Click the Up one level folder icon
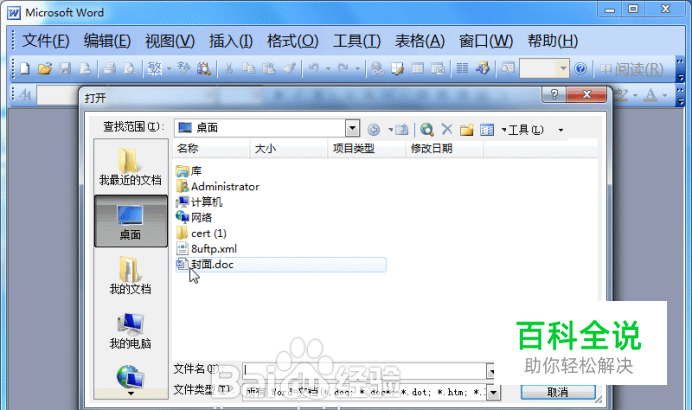Viewport: 692px width, 410px height. (402, 130)
